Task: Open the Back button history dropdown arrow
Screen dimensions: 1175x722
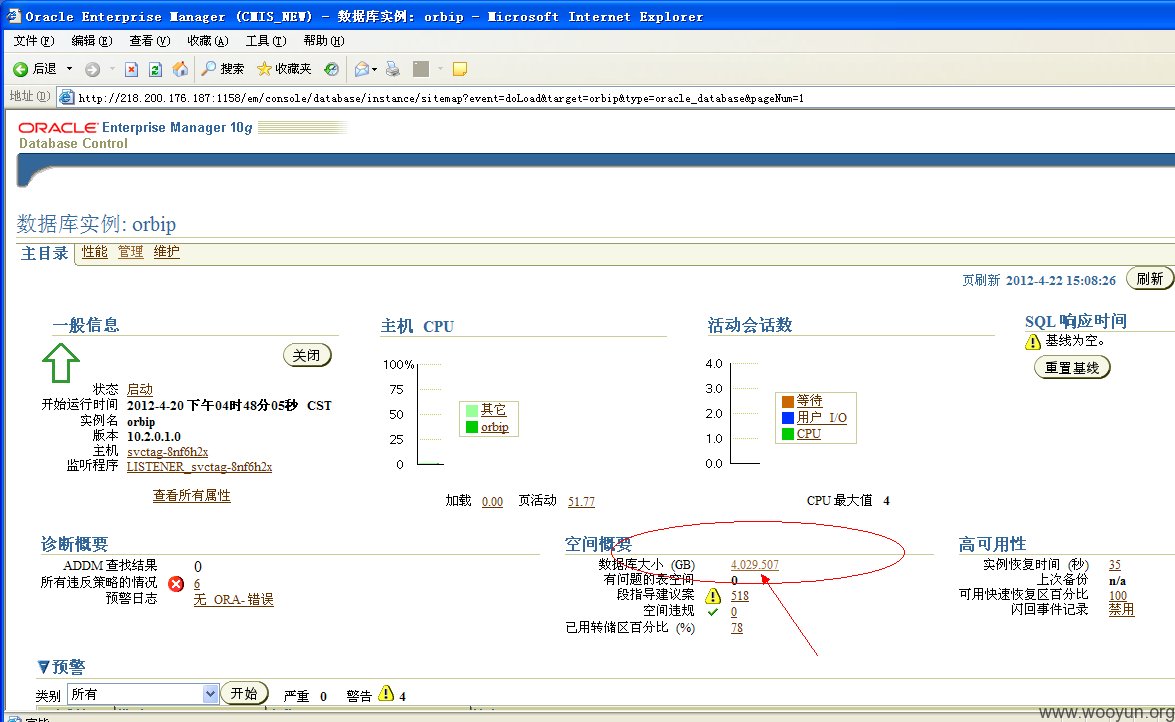Action: point(70,69)
